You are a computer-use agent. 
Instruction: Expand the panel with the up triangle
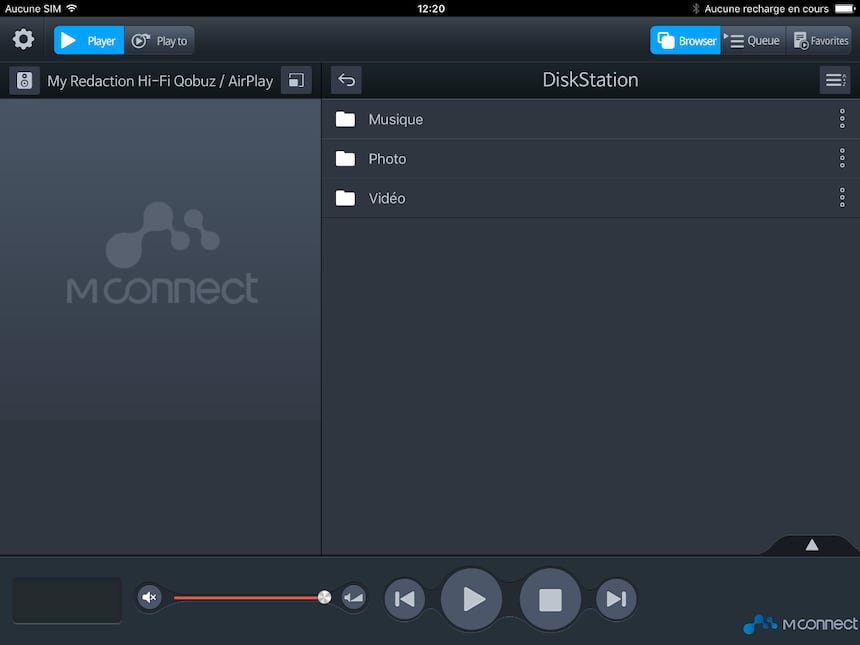[812, 545]
